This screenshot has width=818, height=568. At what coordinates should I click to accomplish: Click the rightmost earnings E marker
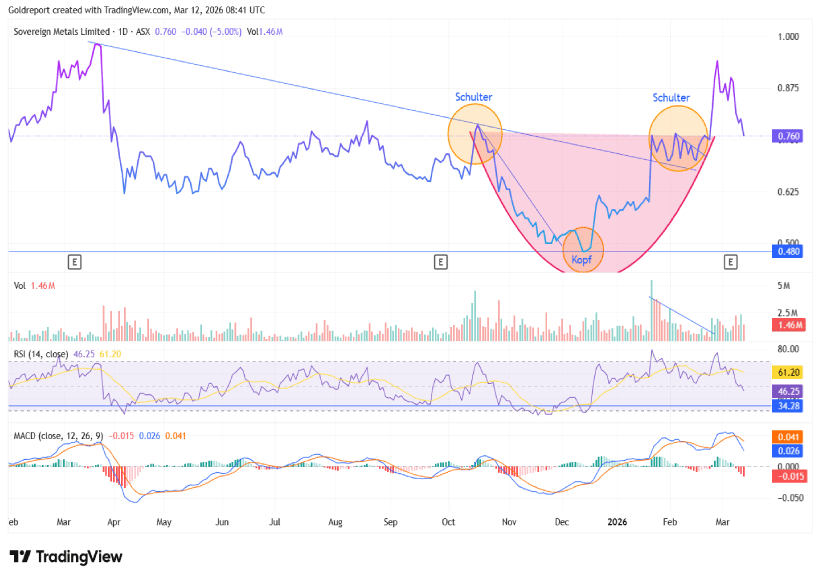(731, 262)
